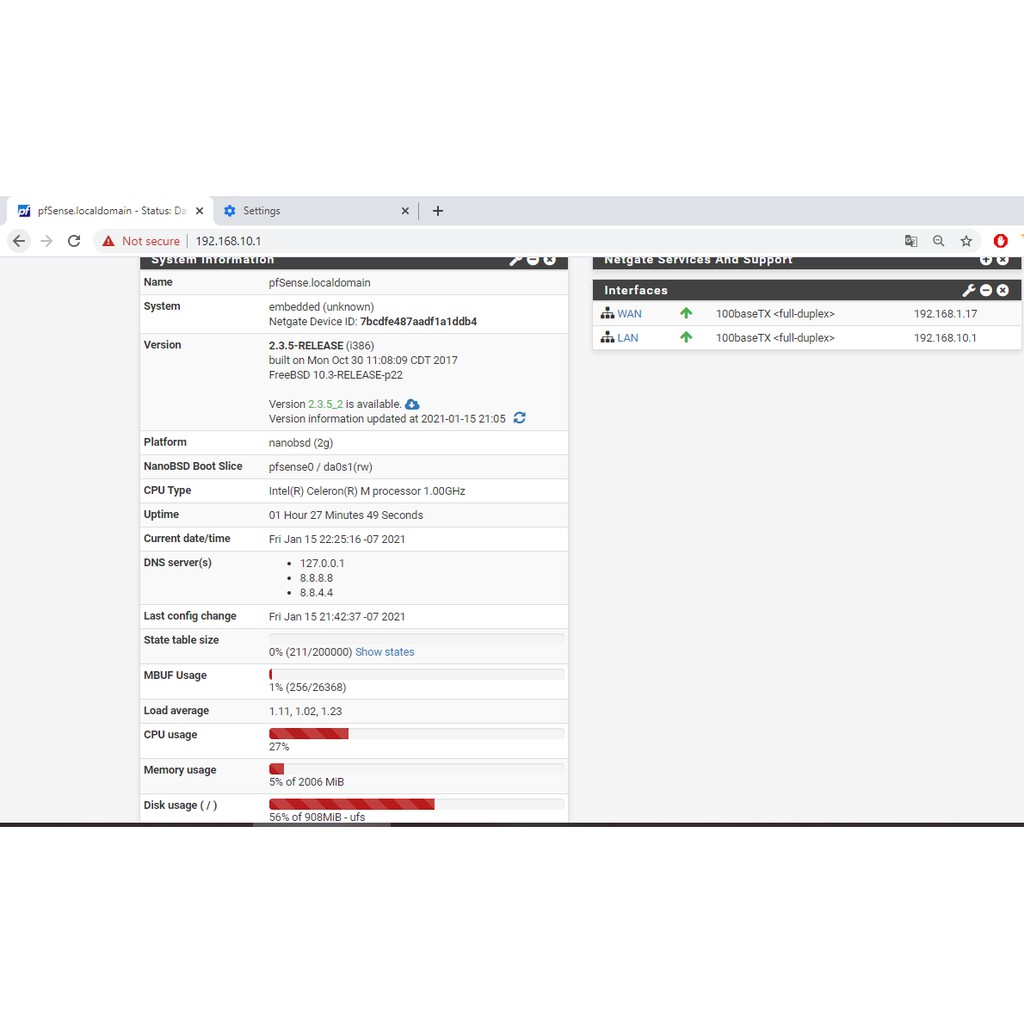Refresh version information with the reload icon
The image size is (1024, 1024).
click(519, 418)
